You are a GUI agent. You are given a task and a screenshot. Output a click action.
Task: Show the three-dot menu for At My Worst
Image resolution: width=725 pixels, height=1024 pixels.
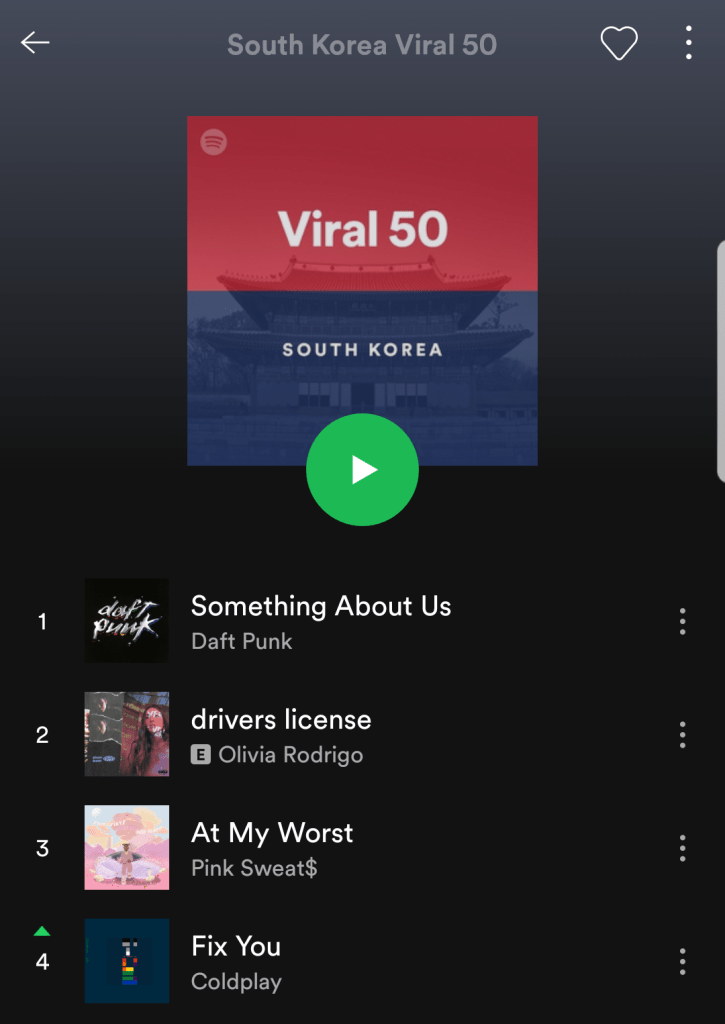click(x=683, y=848)
